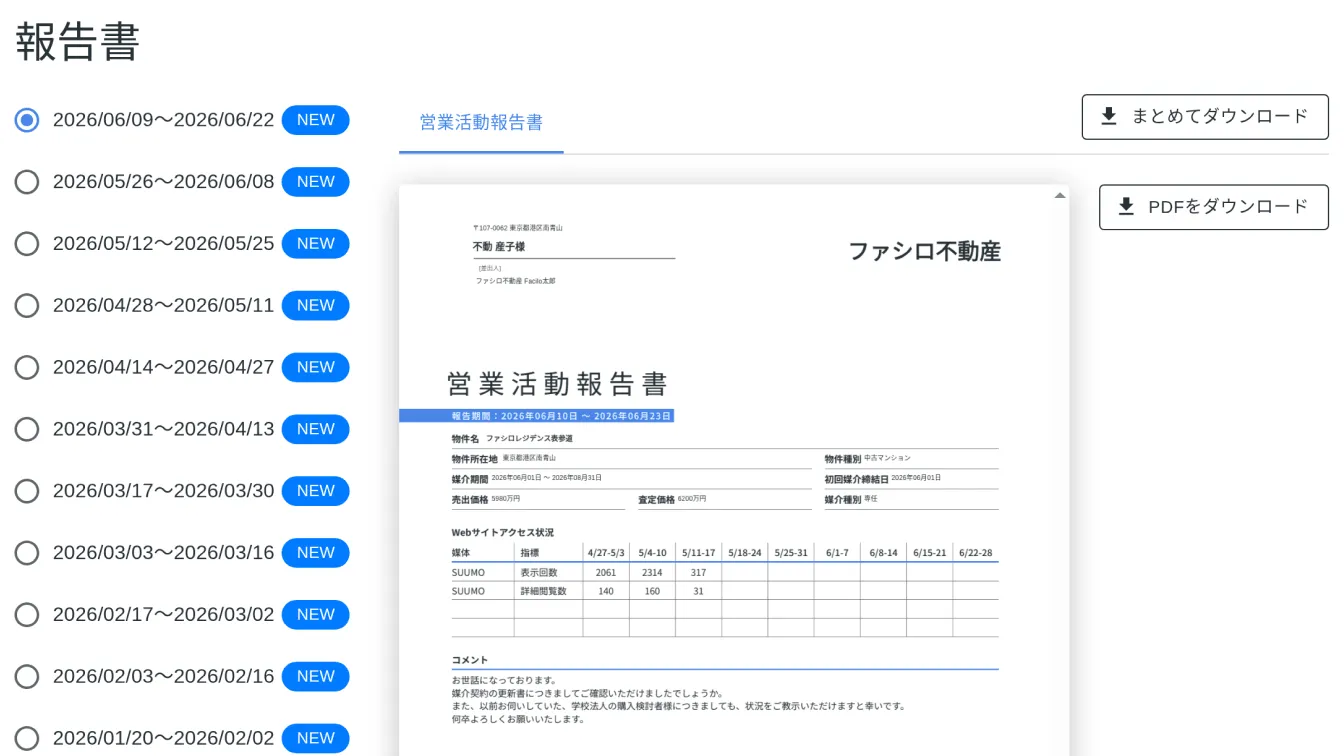Select report period 2026/05/26～2026/06/08
Viewport: 1344px width, 756px height.
coord(27,182)
